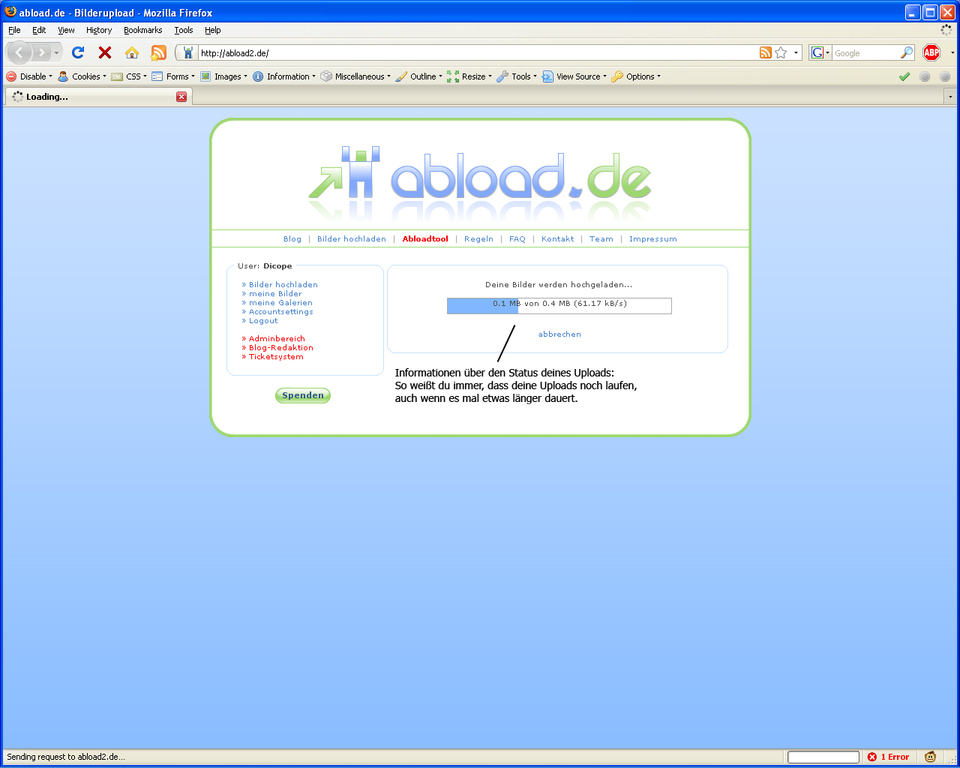Viewport: 960px width, 768px height.
Task: Open the Disable developer toolbar menu
Action: tap(29, 77)
